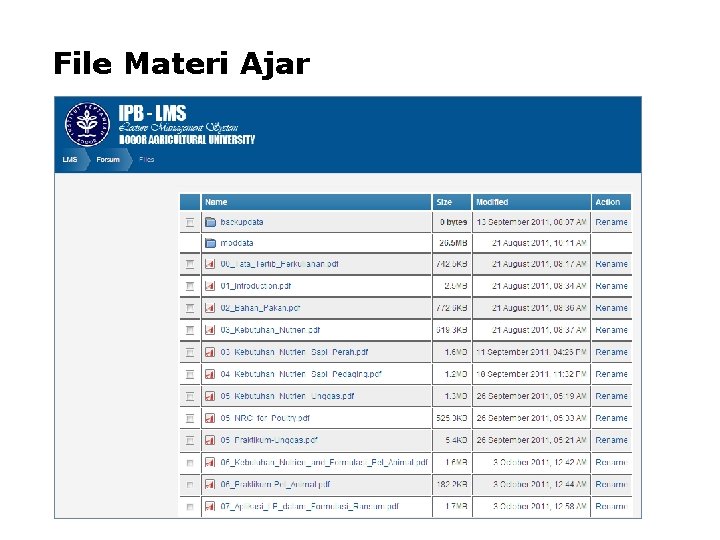Click the 'IPB - LMS' site title
The image size is (720, 540).
[x=152, y=113]
